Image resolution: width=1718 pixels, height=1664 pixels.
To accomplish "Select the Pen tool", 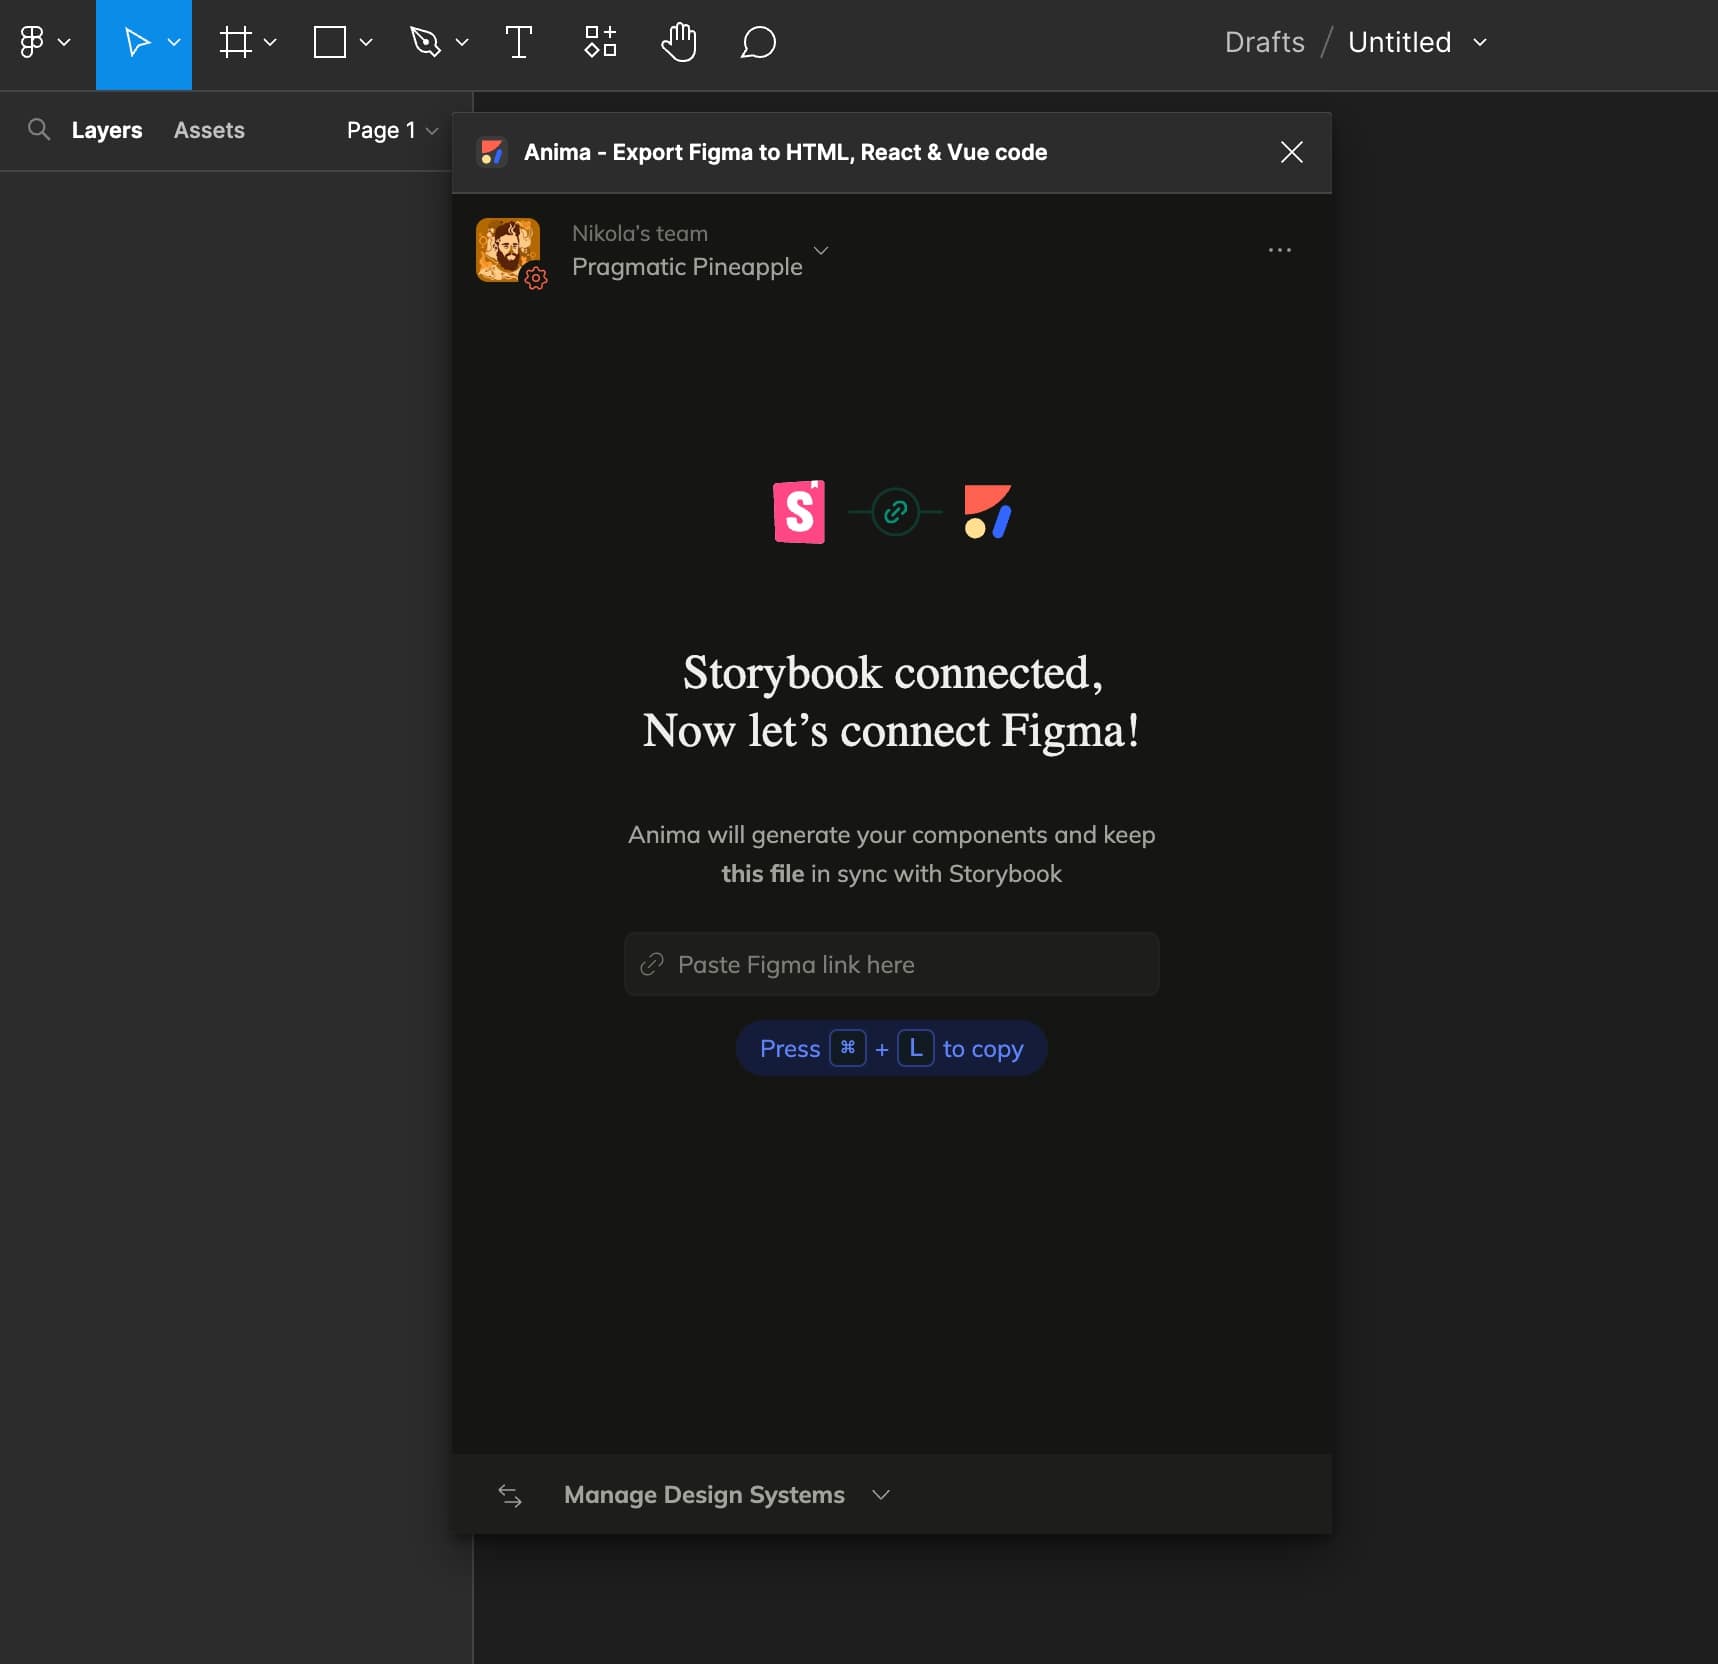I will point(426,42).
